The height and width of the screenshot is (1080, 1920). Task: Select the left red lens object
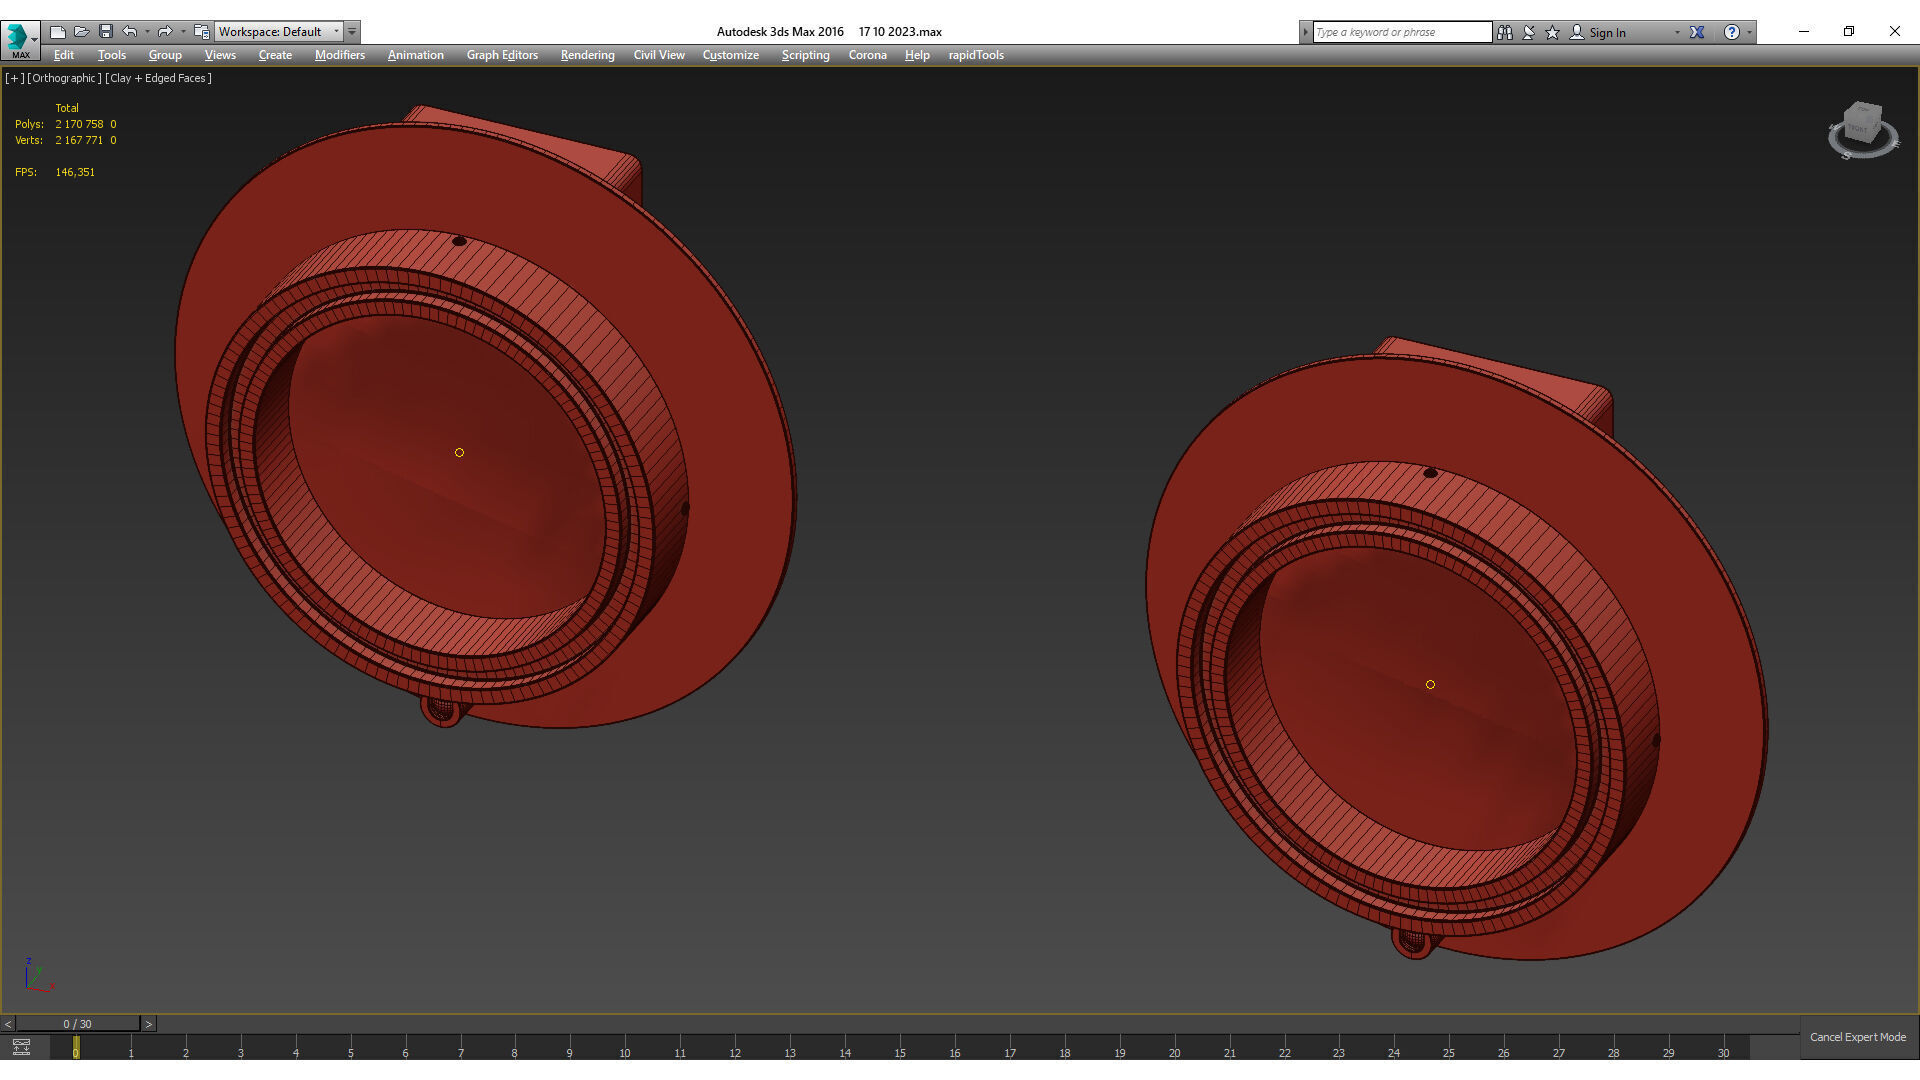[x=459, y=452]
